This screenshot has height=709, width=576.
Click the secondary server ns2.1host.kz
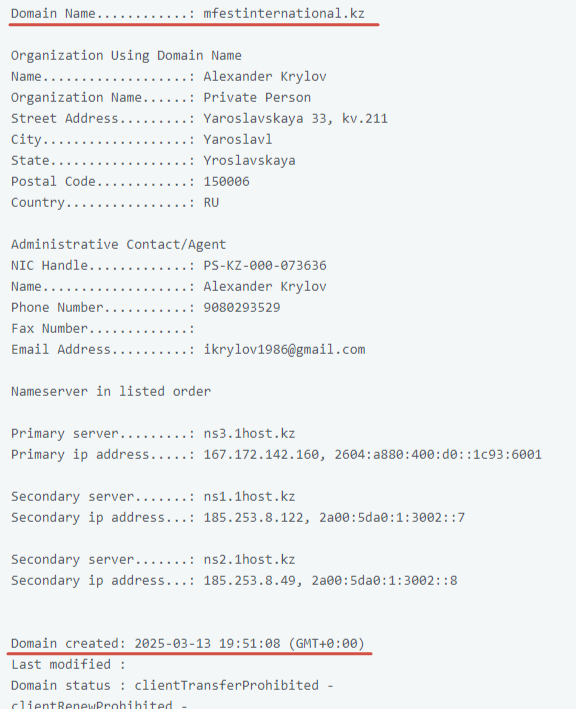pos(249,559)
